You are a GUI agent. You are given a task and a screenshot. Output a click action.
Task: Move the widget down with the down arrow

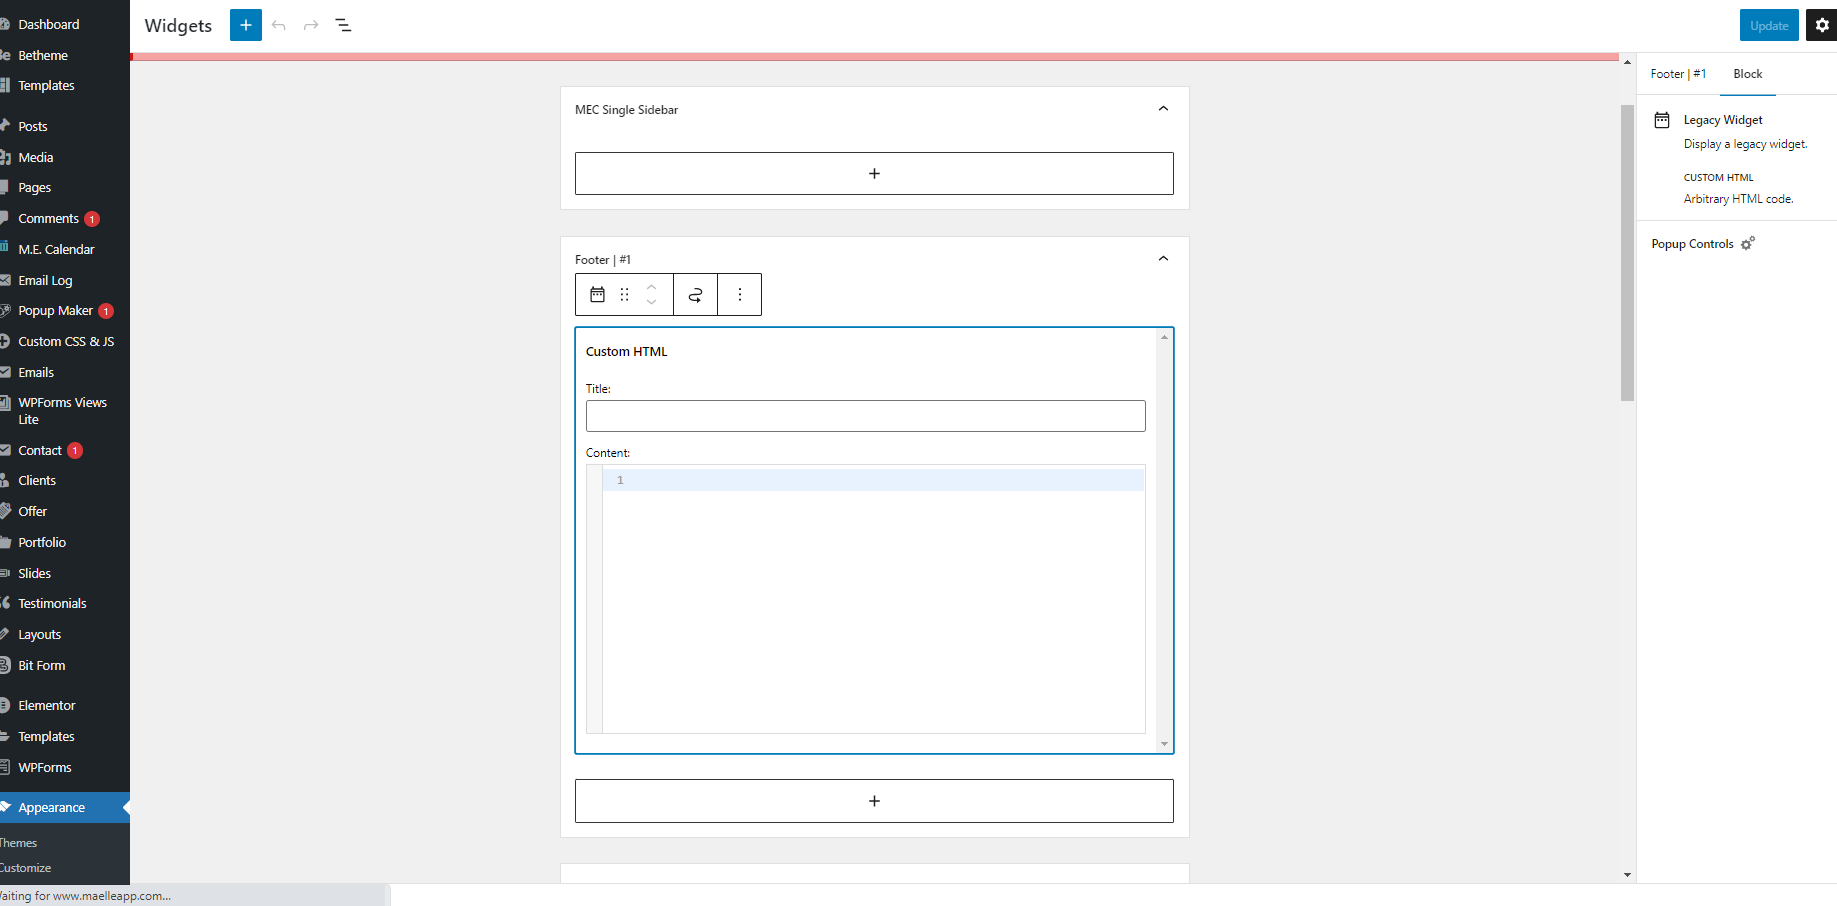[651, 302]
